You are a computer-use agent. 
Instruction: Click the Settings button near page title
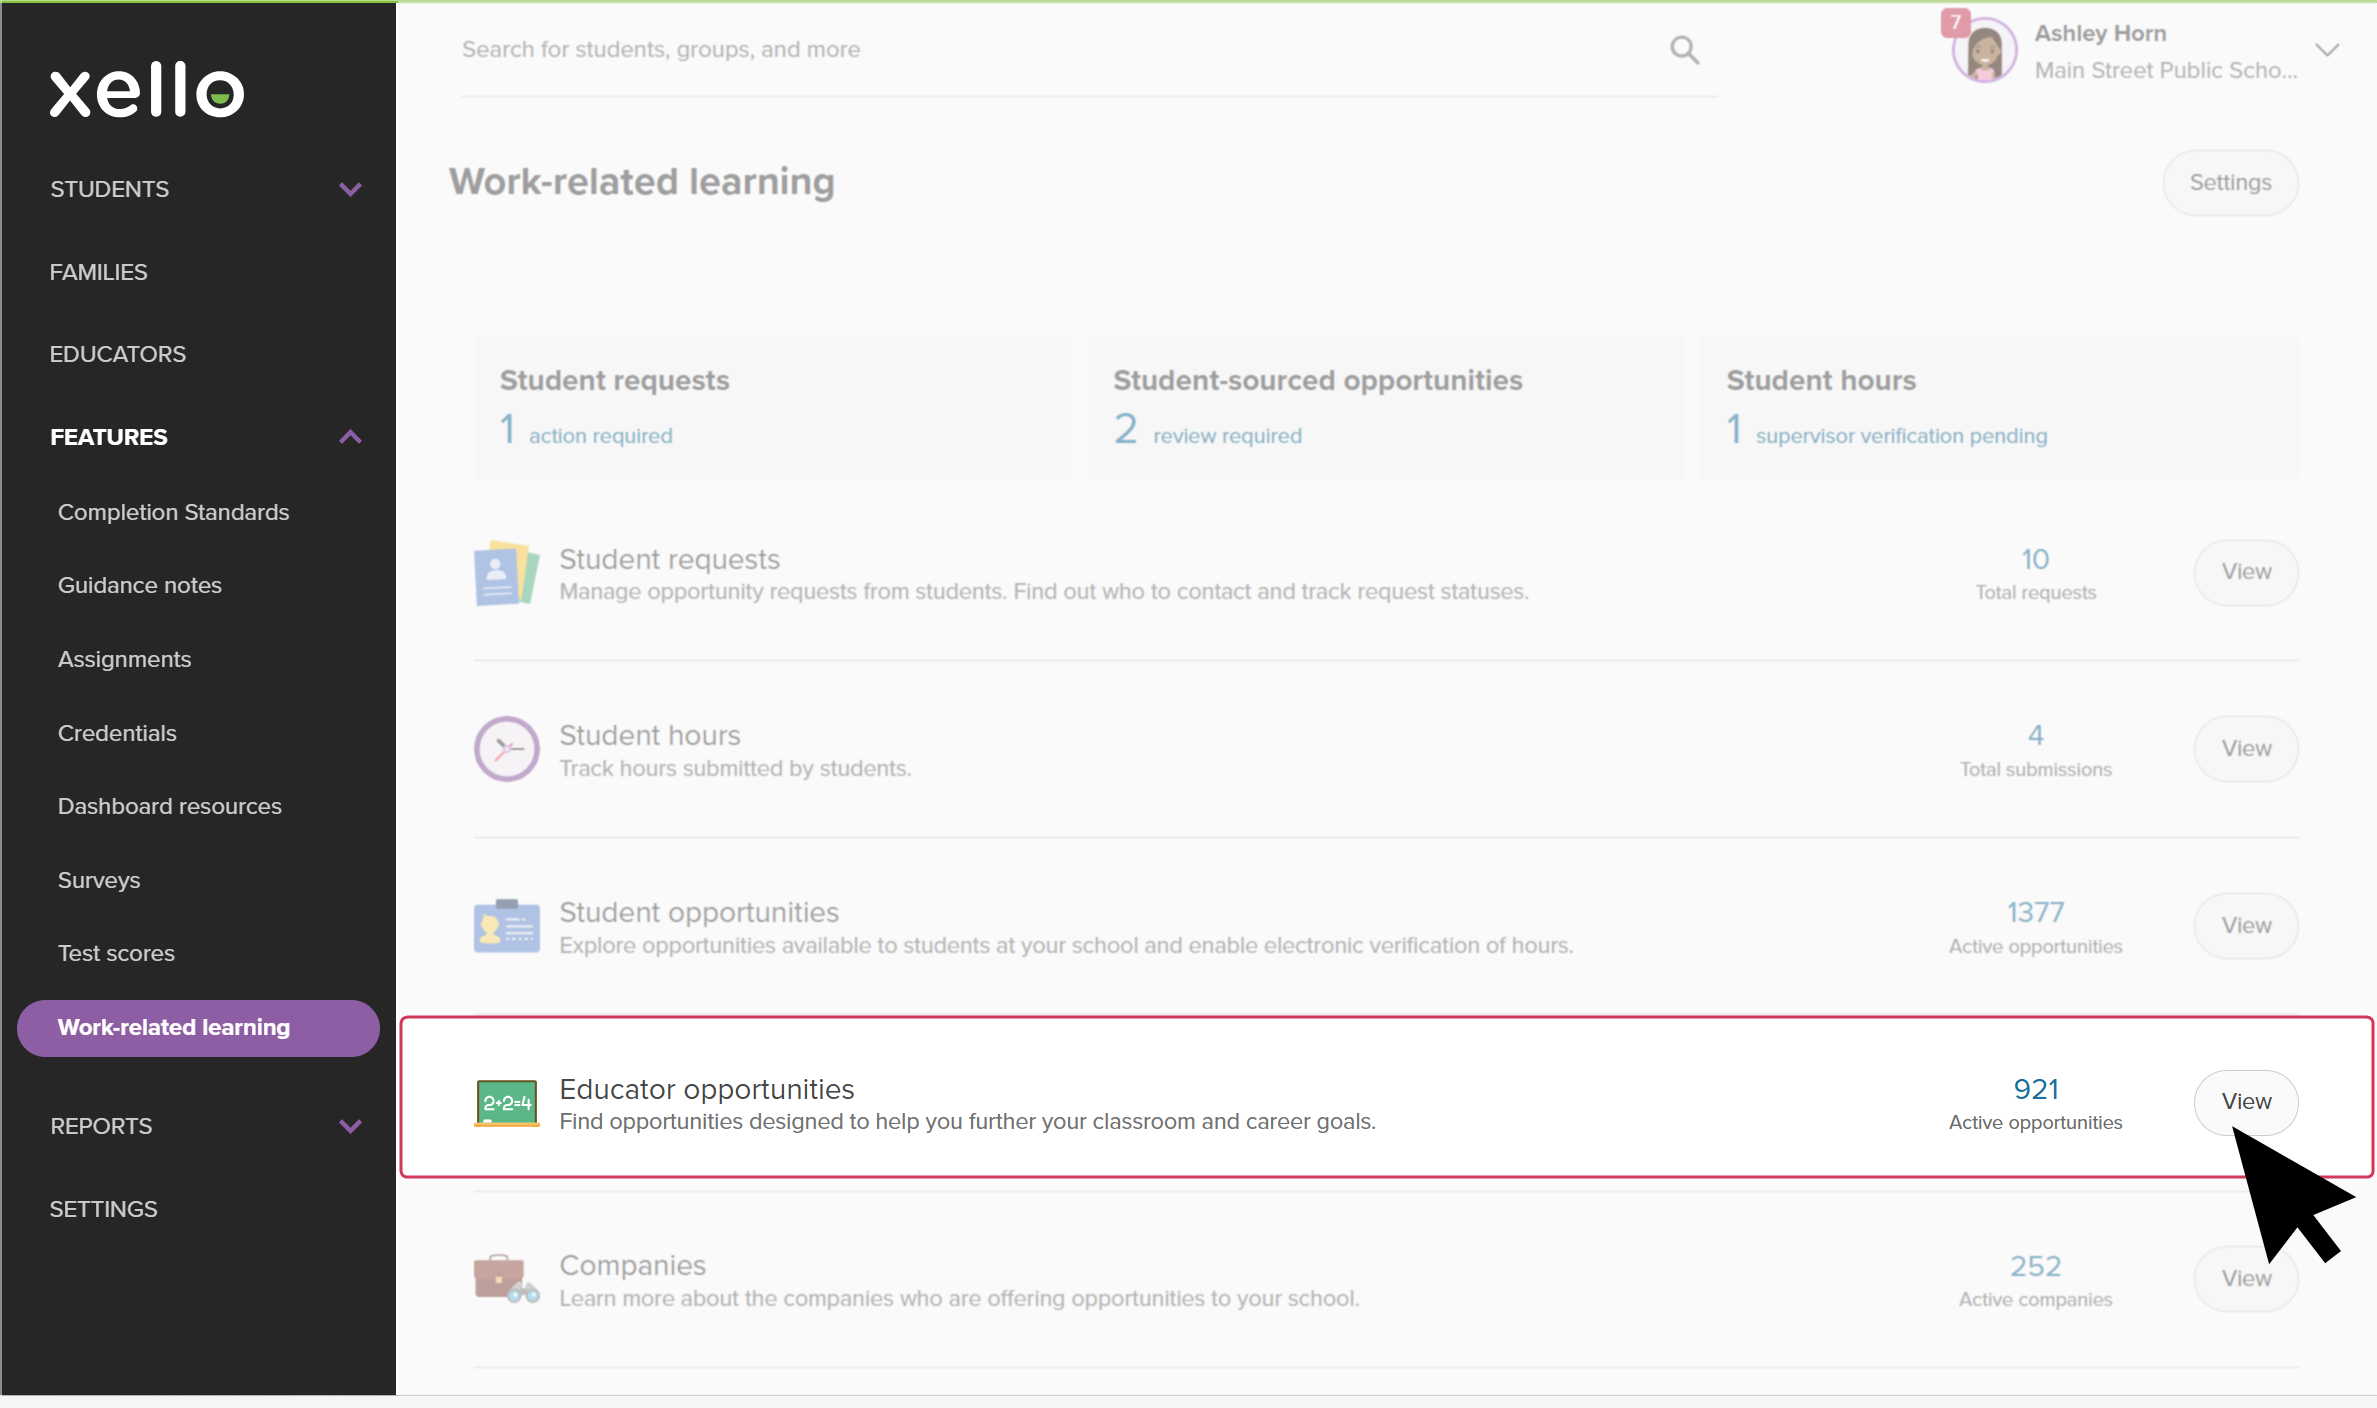(2229, 183)
